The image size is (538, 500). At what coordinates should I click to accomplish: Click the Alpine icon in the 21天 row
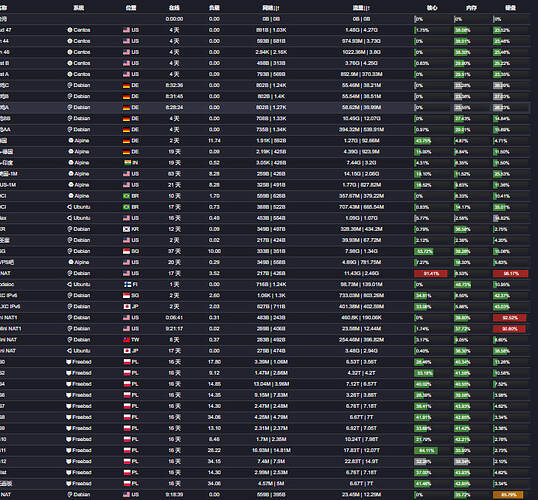coord(71,185)
